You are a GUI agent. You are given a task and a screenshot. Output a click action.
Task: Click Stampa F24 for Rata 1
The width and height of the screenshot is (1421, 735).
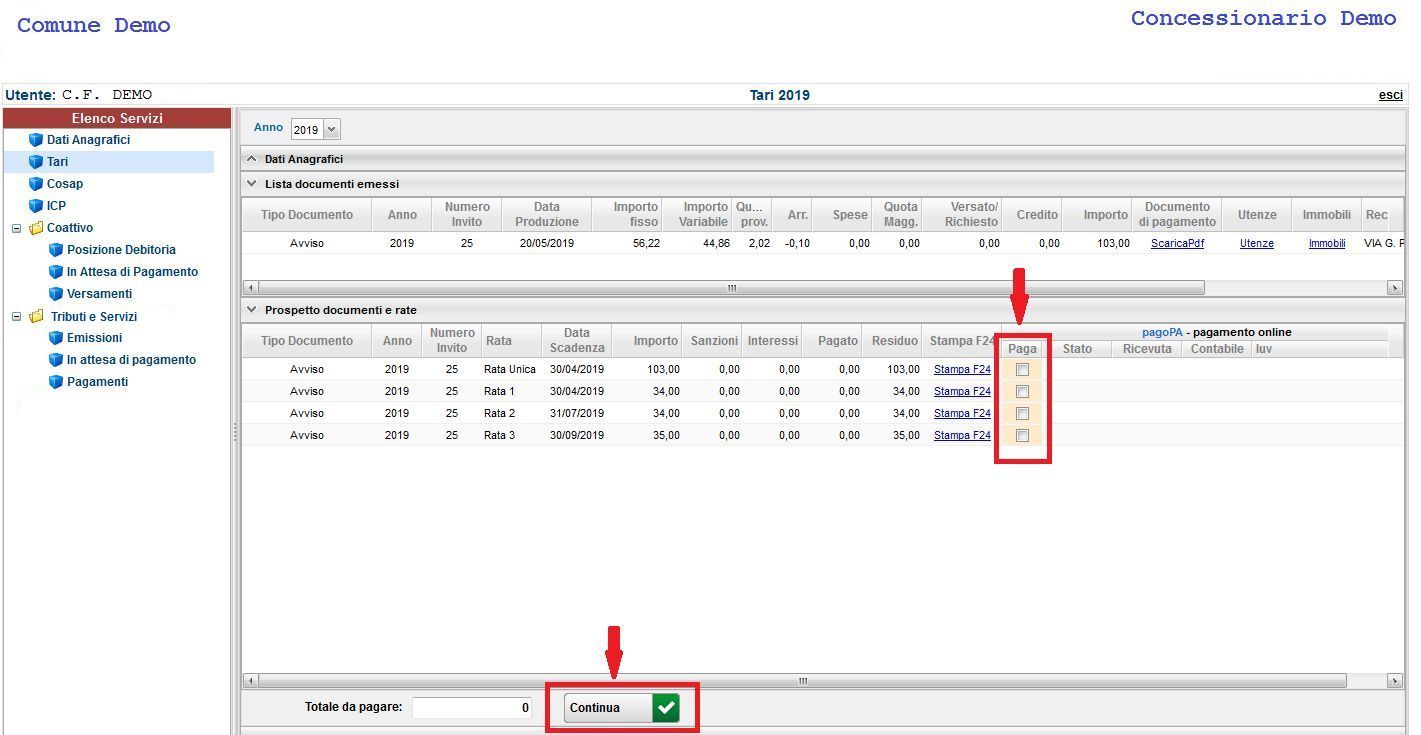(x=962, y=392)
